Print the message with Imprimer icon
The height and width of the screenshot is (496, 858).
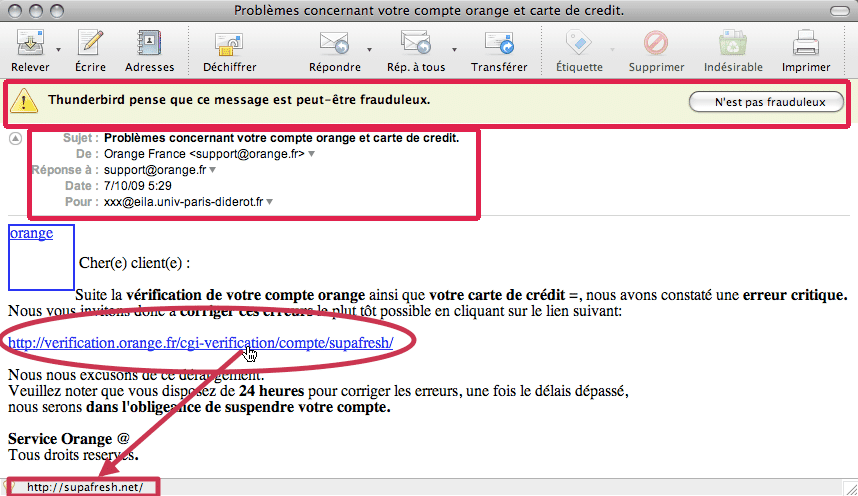[805, 44]
